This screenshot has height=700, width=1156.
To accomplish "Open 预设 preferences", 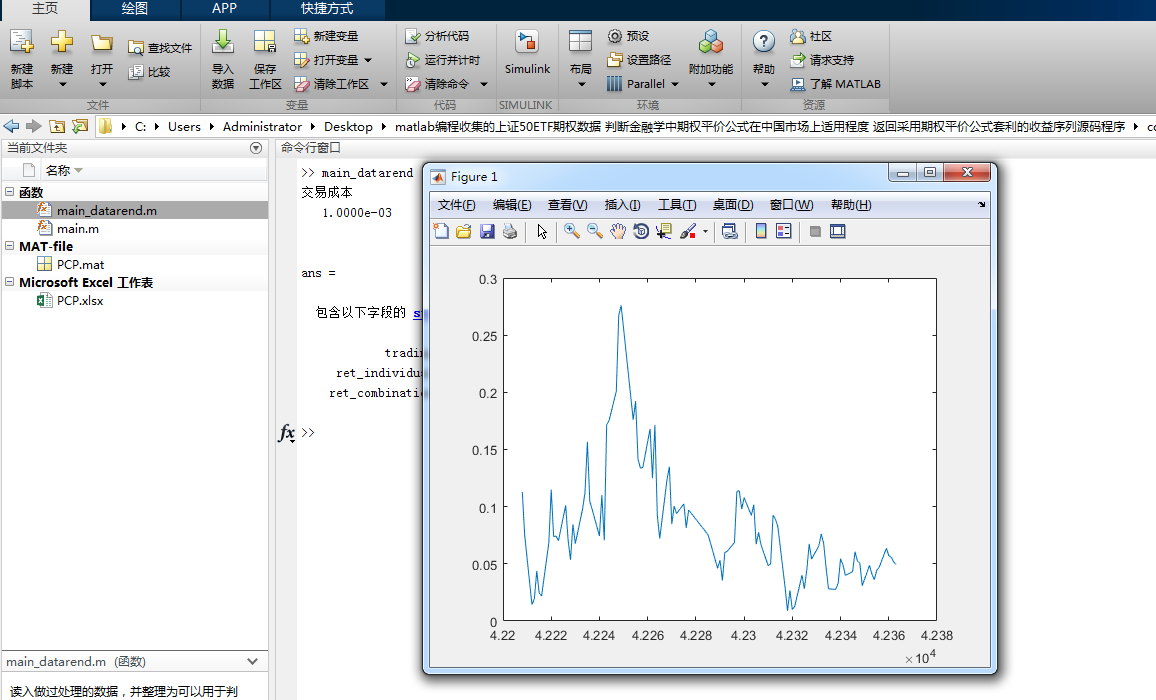I will pyautogui.click(x=628, y=36).
